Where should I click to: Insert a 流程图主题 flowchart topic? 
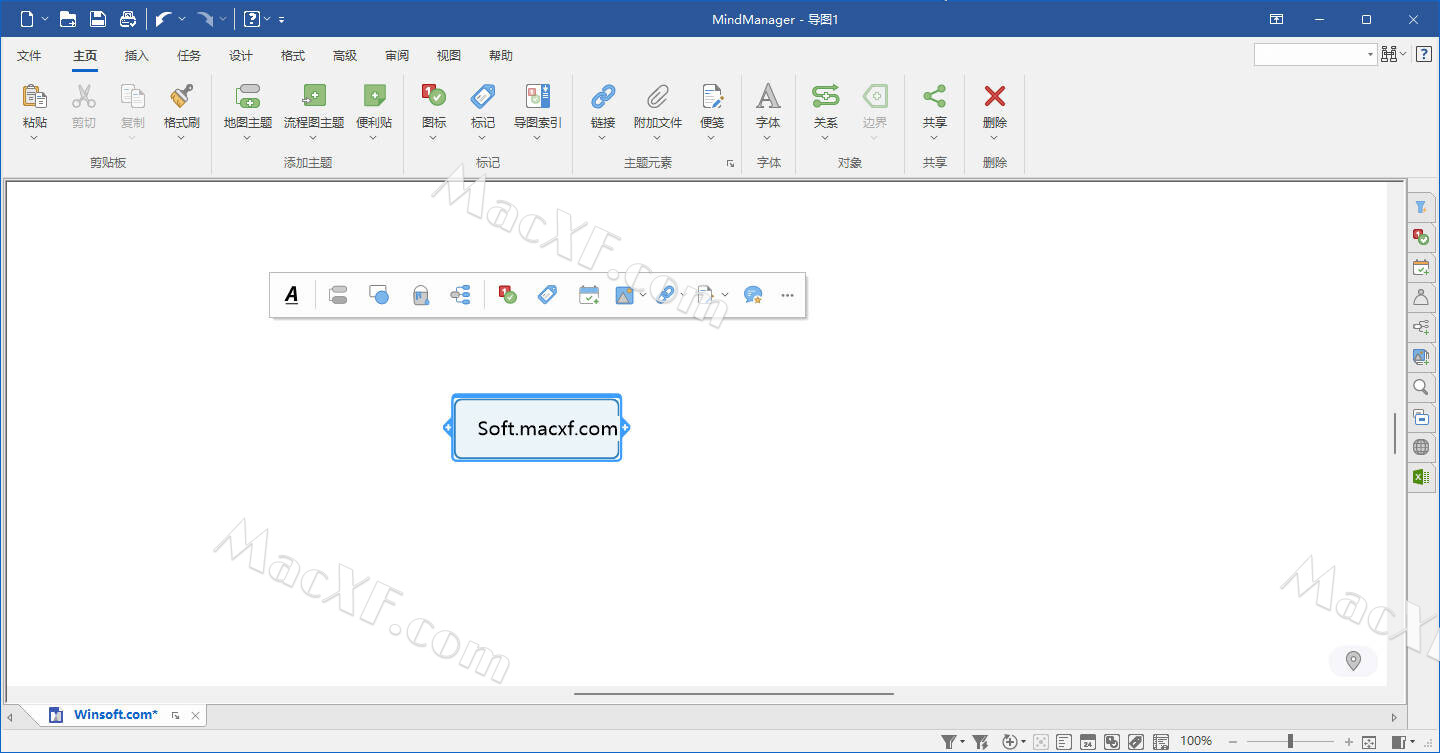coord(314,107)
